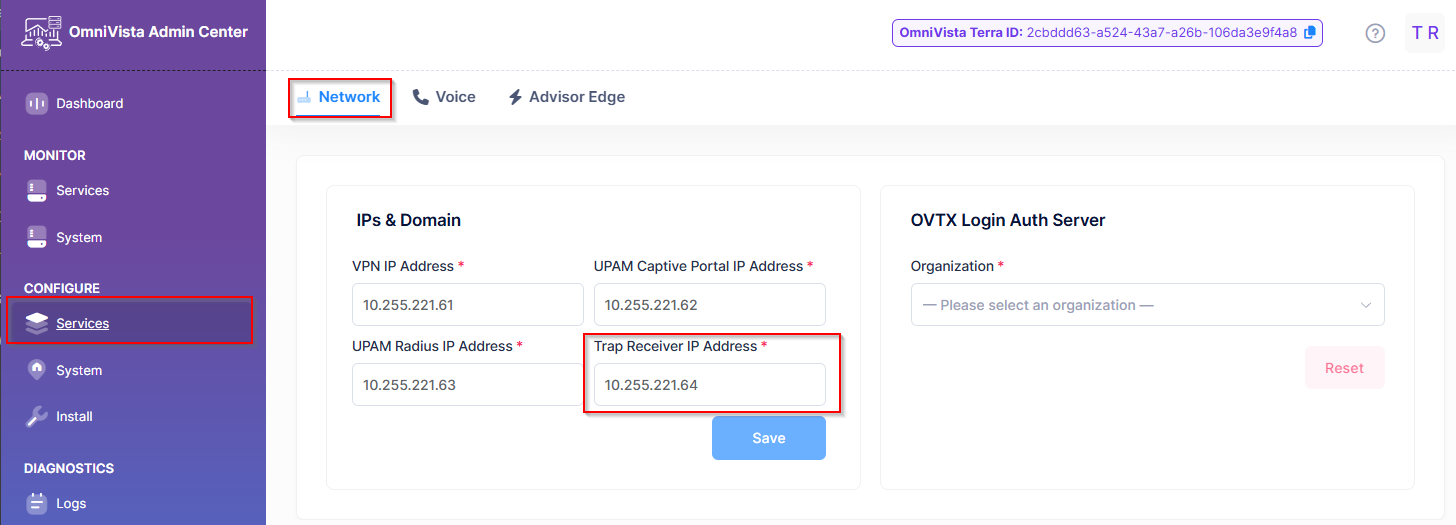Click the OmniVista Admin Center logo
Image resolution: width=1456 pixels, height=525 pixels.
pyautogui.click(x=40, y=32)
